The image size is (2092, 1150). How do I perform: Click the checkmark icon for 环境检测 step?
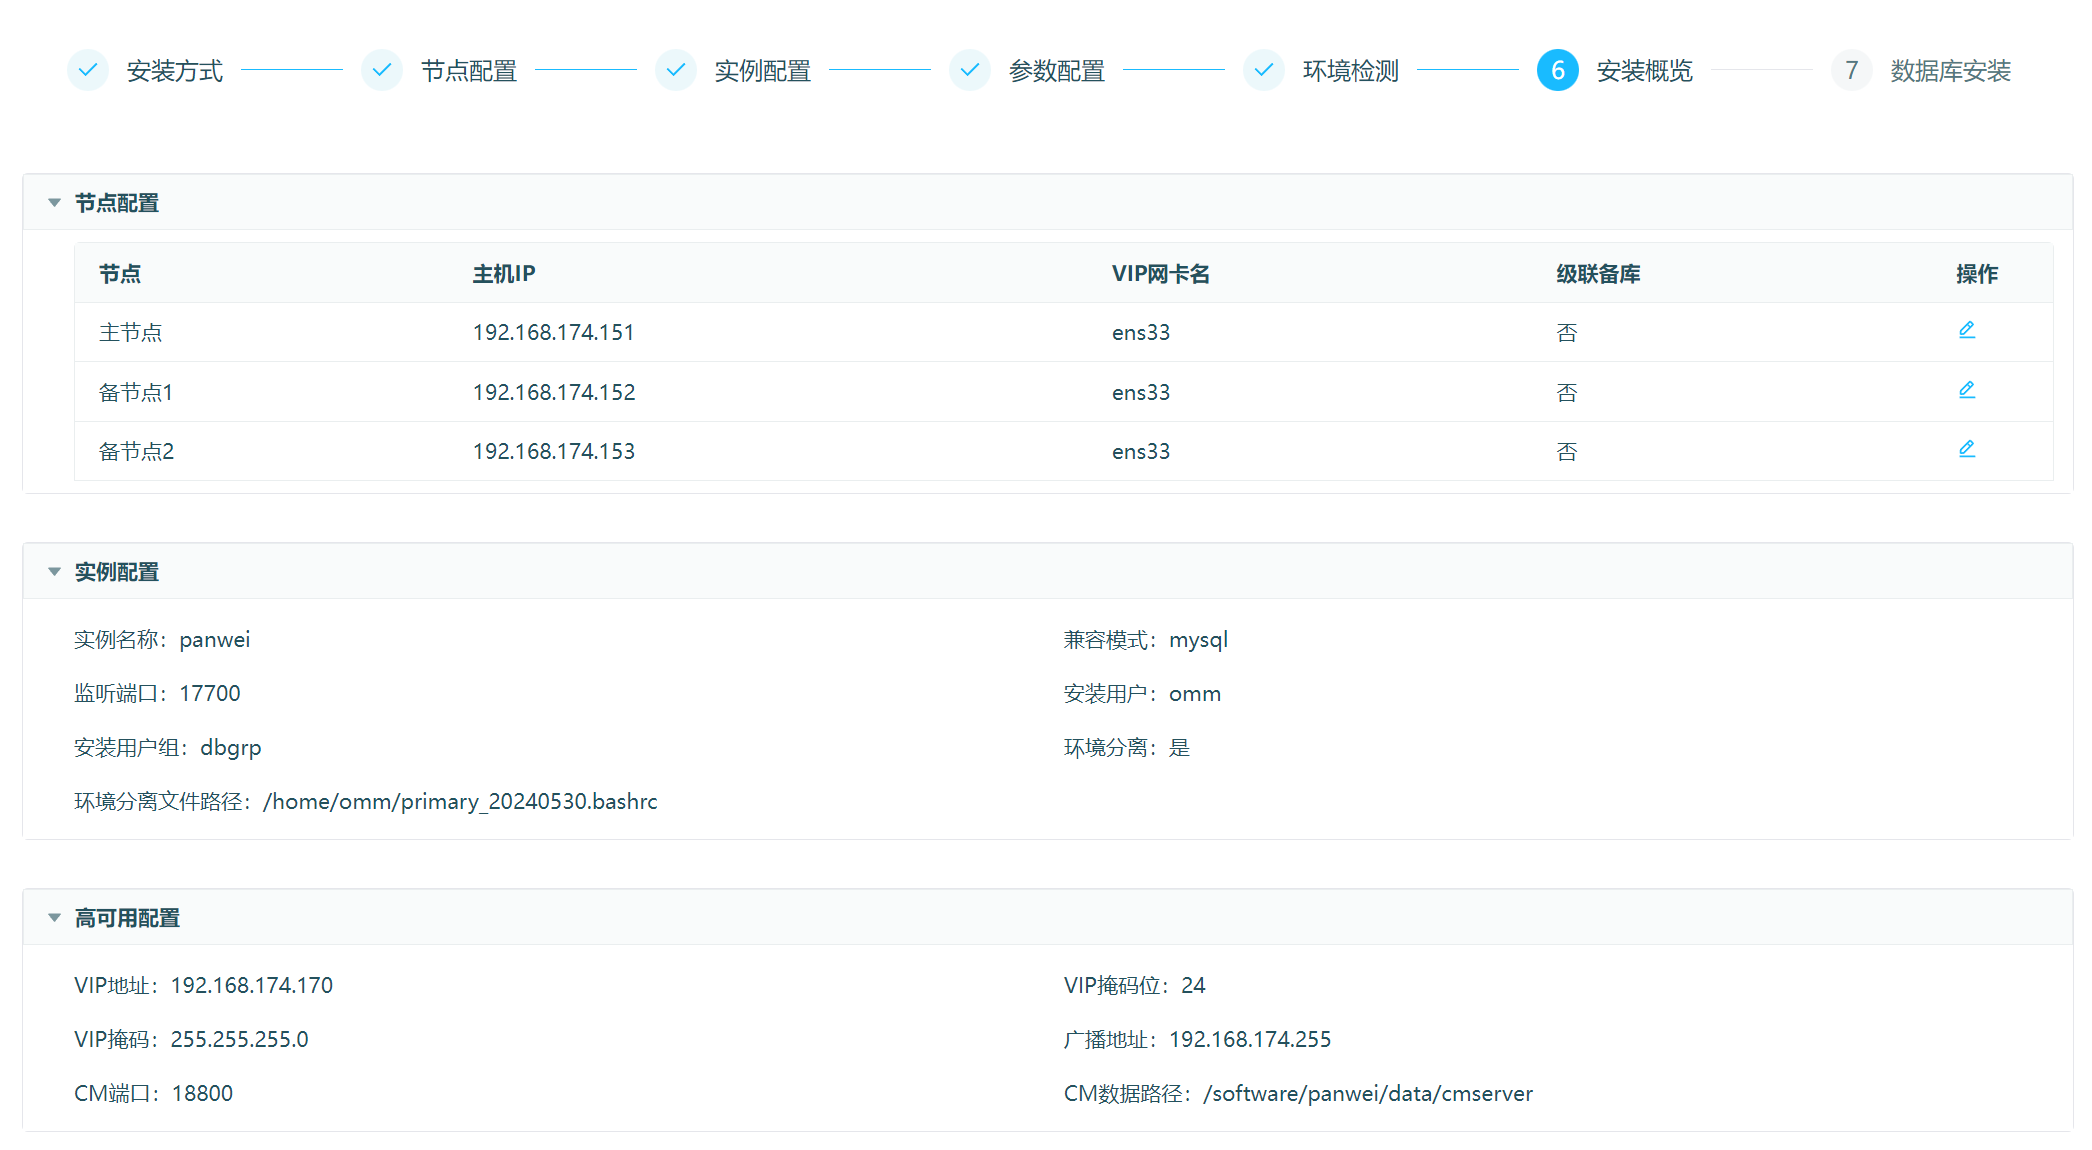coord(1264,70)
